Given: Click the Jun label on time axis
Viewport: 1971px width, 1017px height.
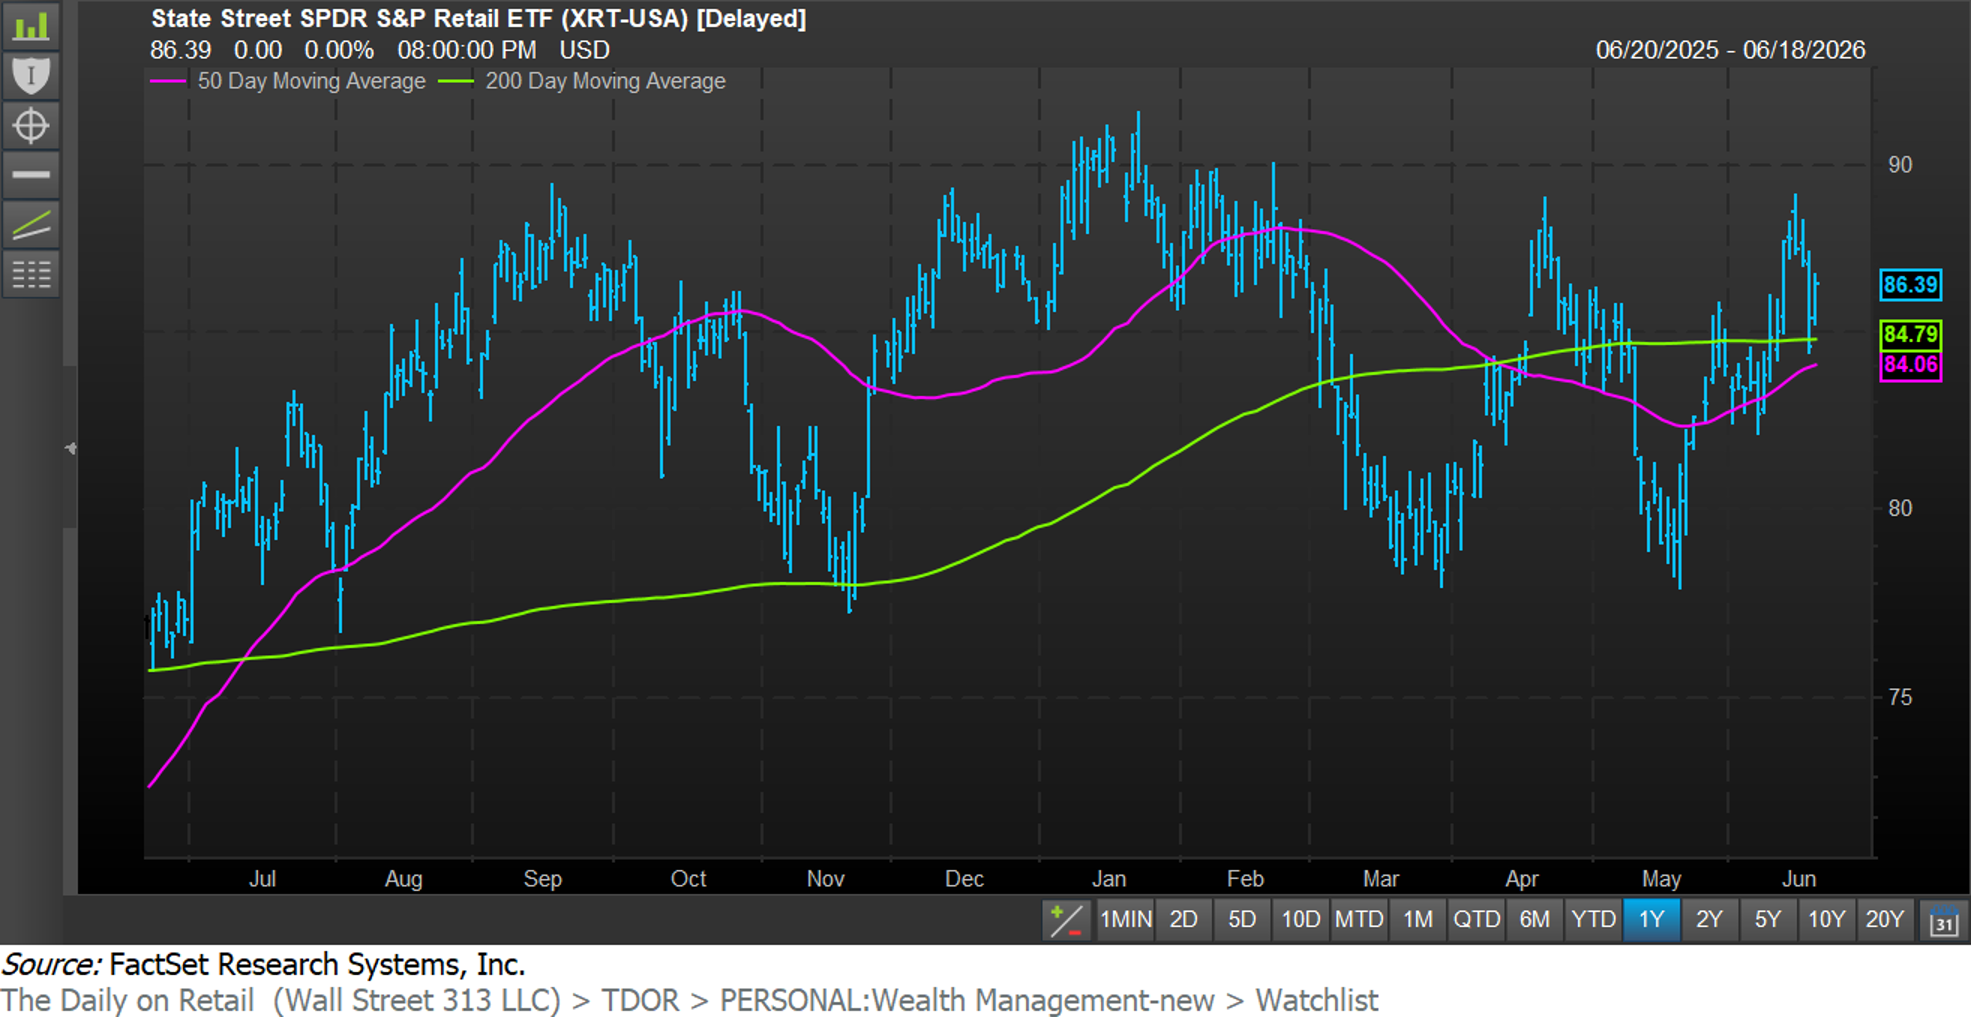Looking at the screenshot, I should [x=1799, y=879].
